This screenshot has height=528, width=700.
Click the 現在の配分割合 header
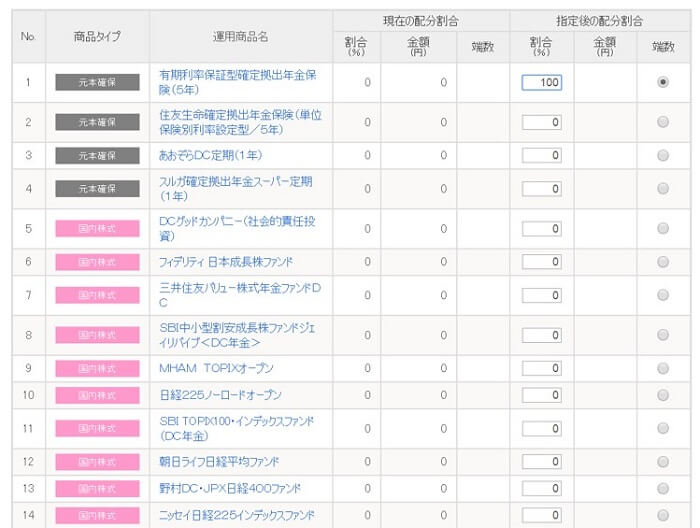421,21
